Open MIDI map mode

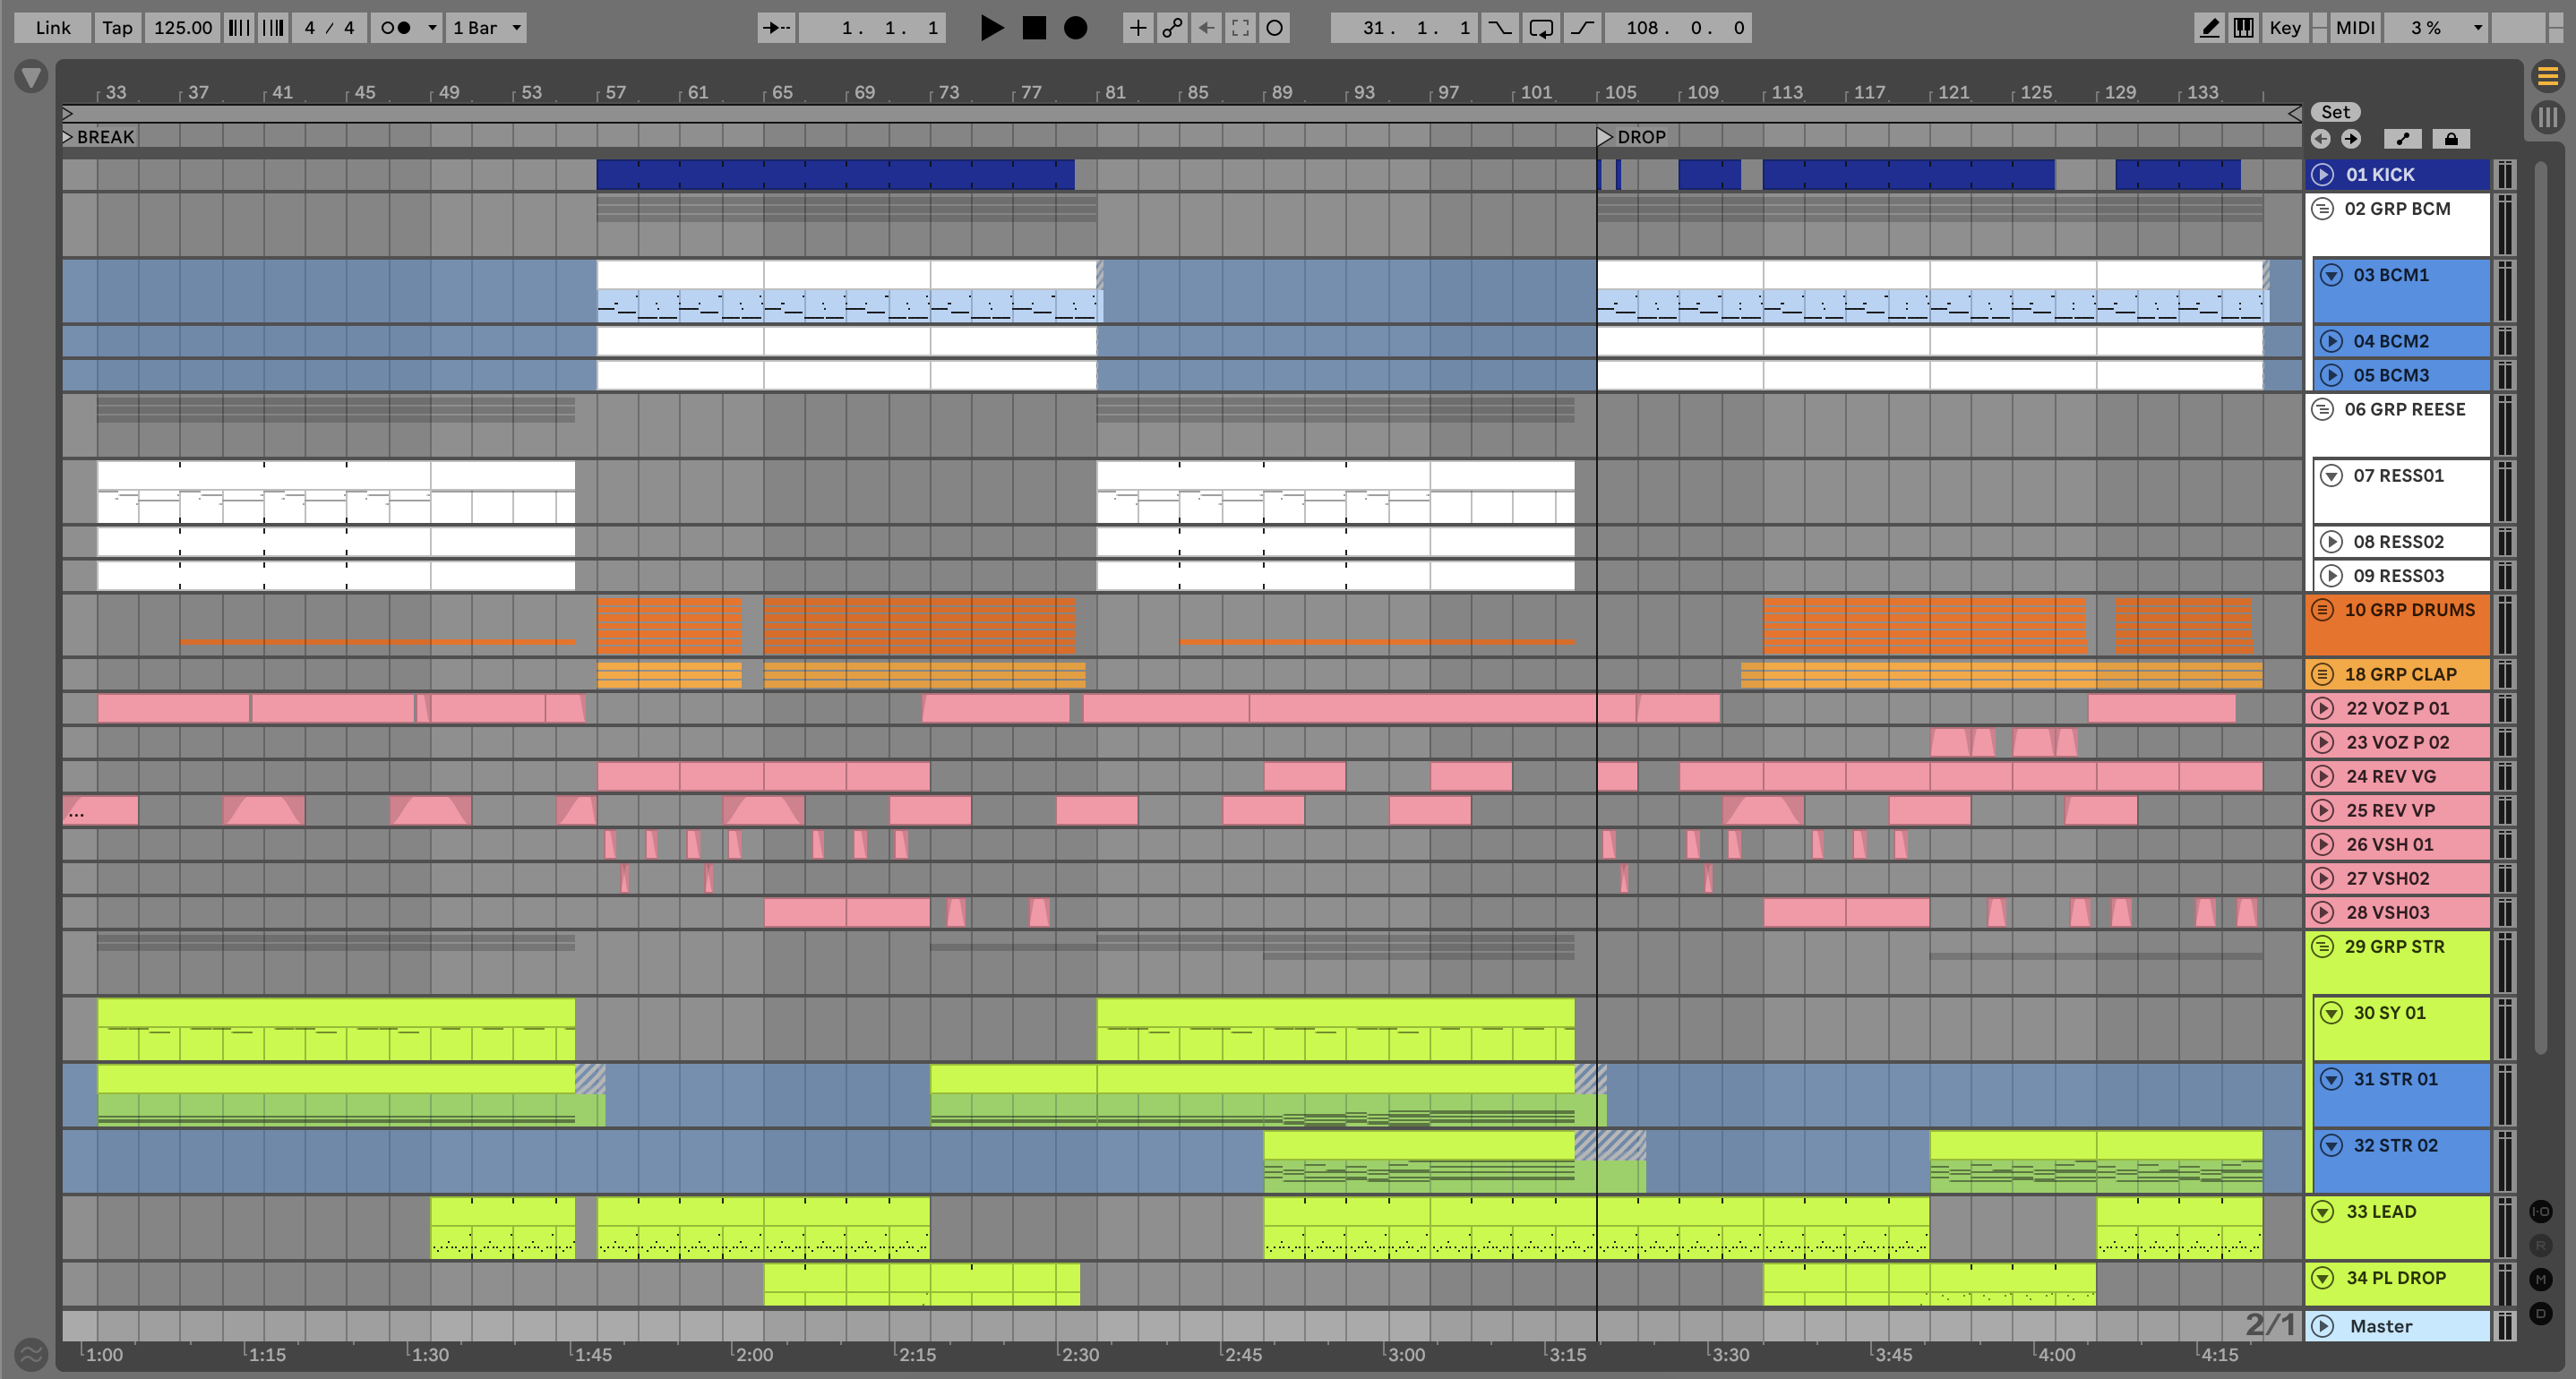(x=2354, y=28)
